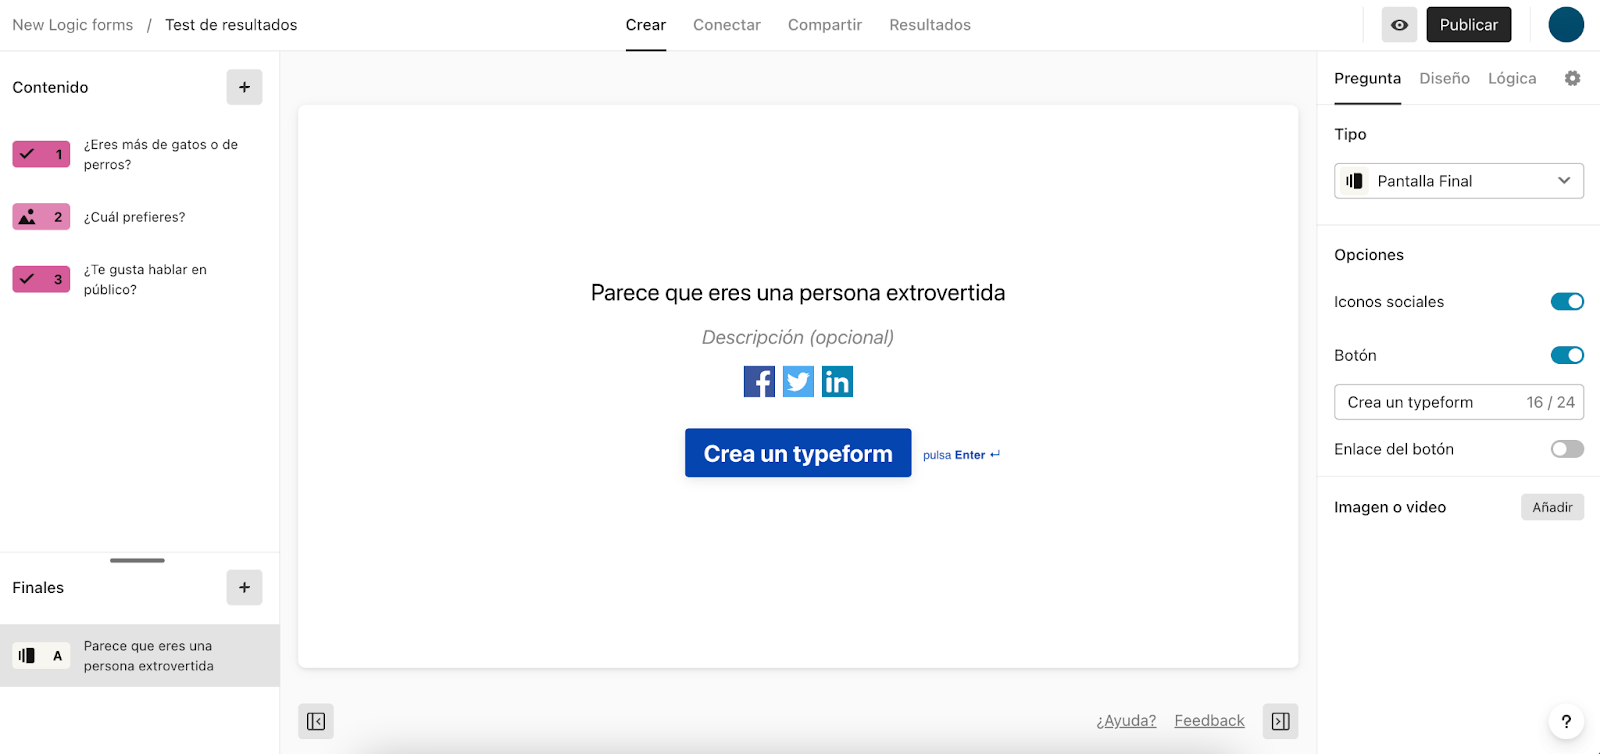Click the Test de resultados title
1600x754 pixels.
231,25
